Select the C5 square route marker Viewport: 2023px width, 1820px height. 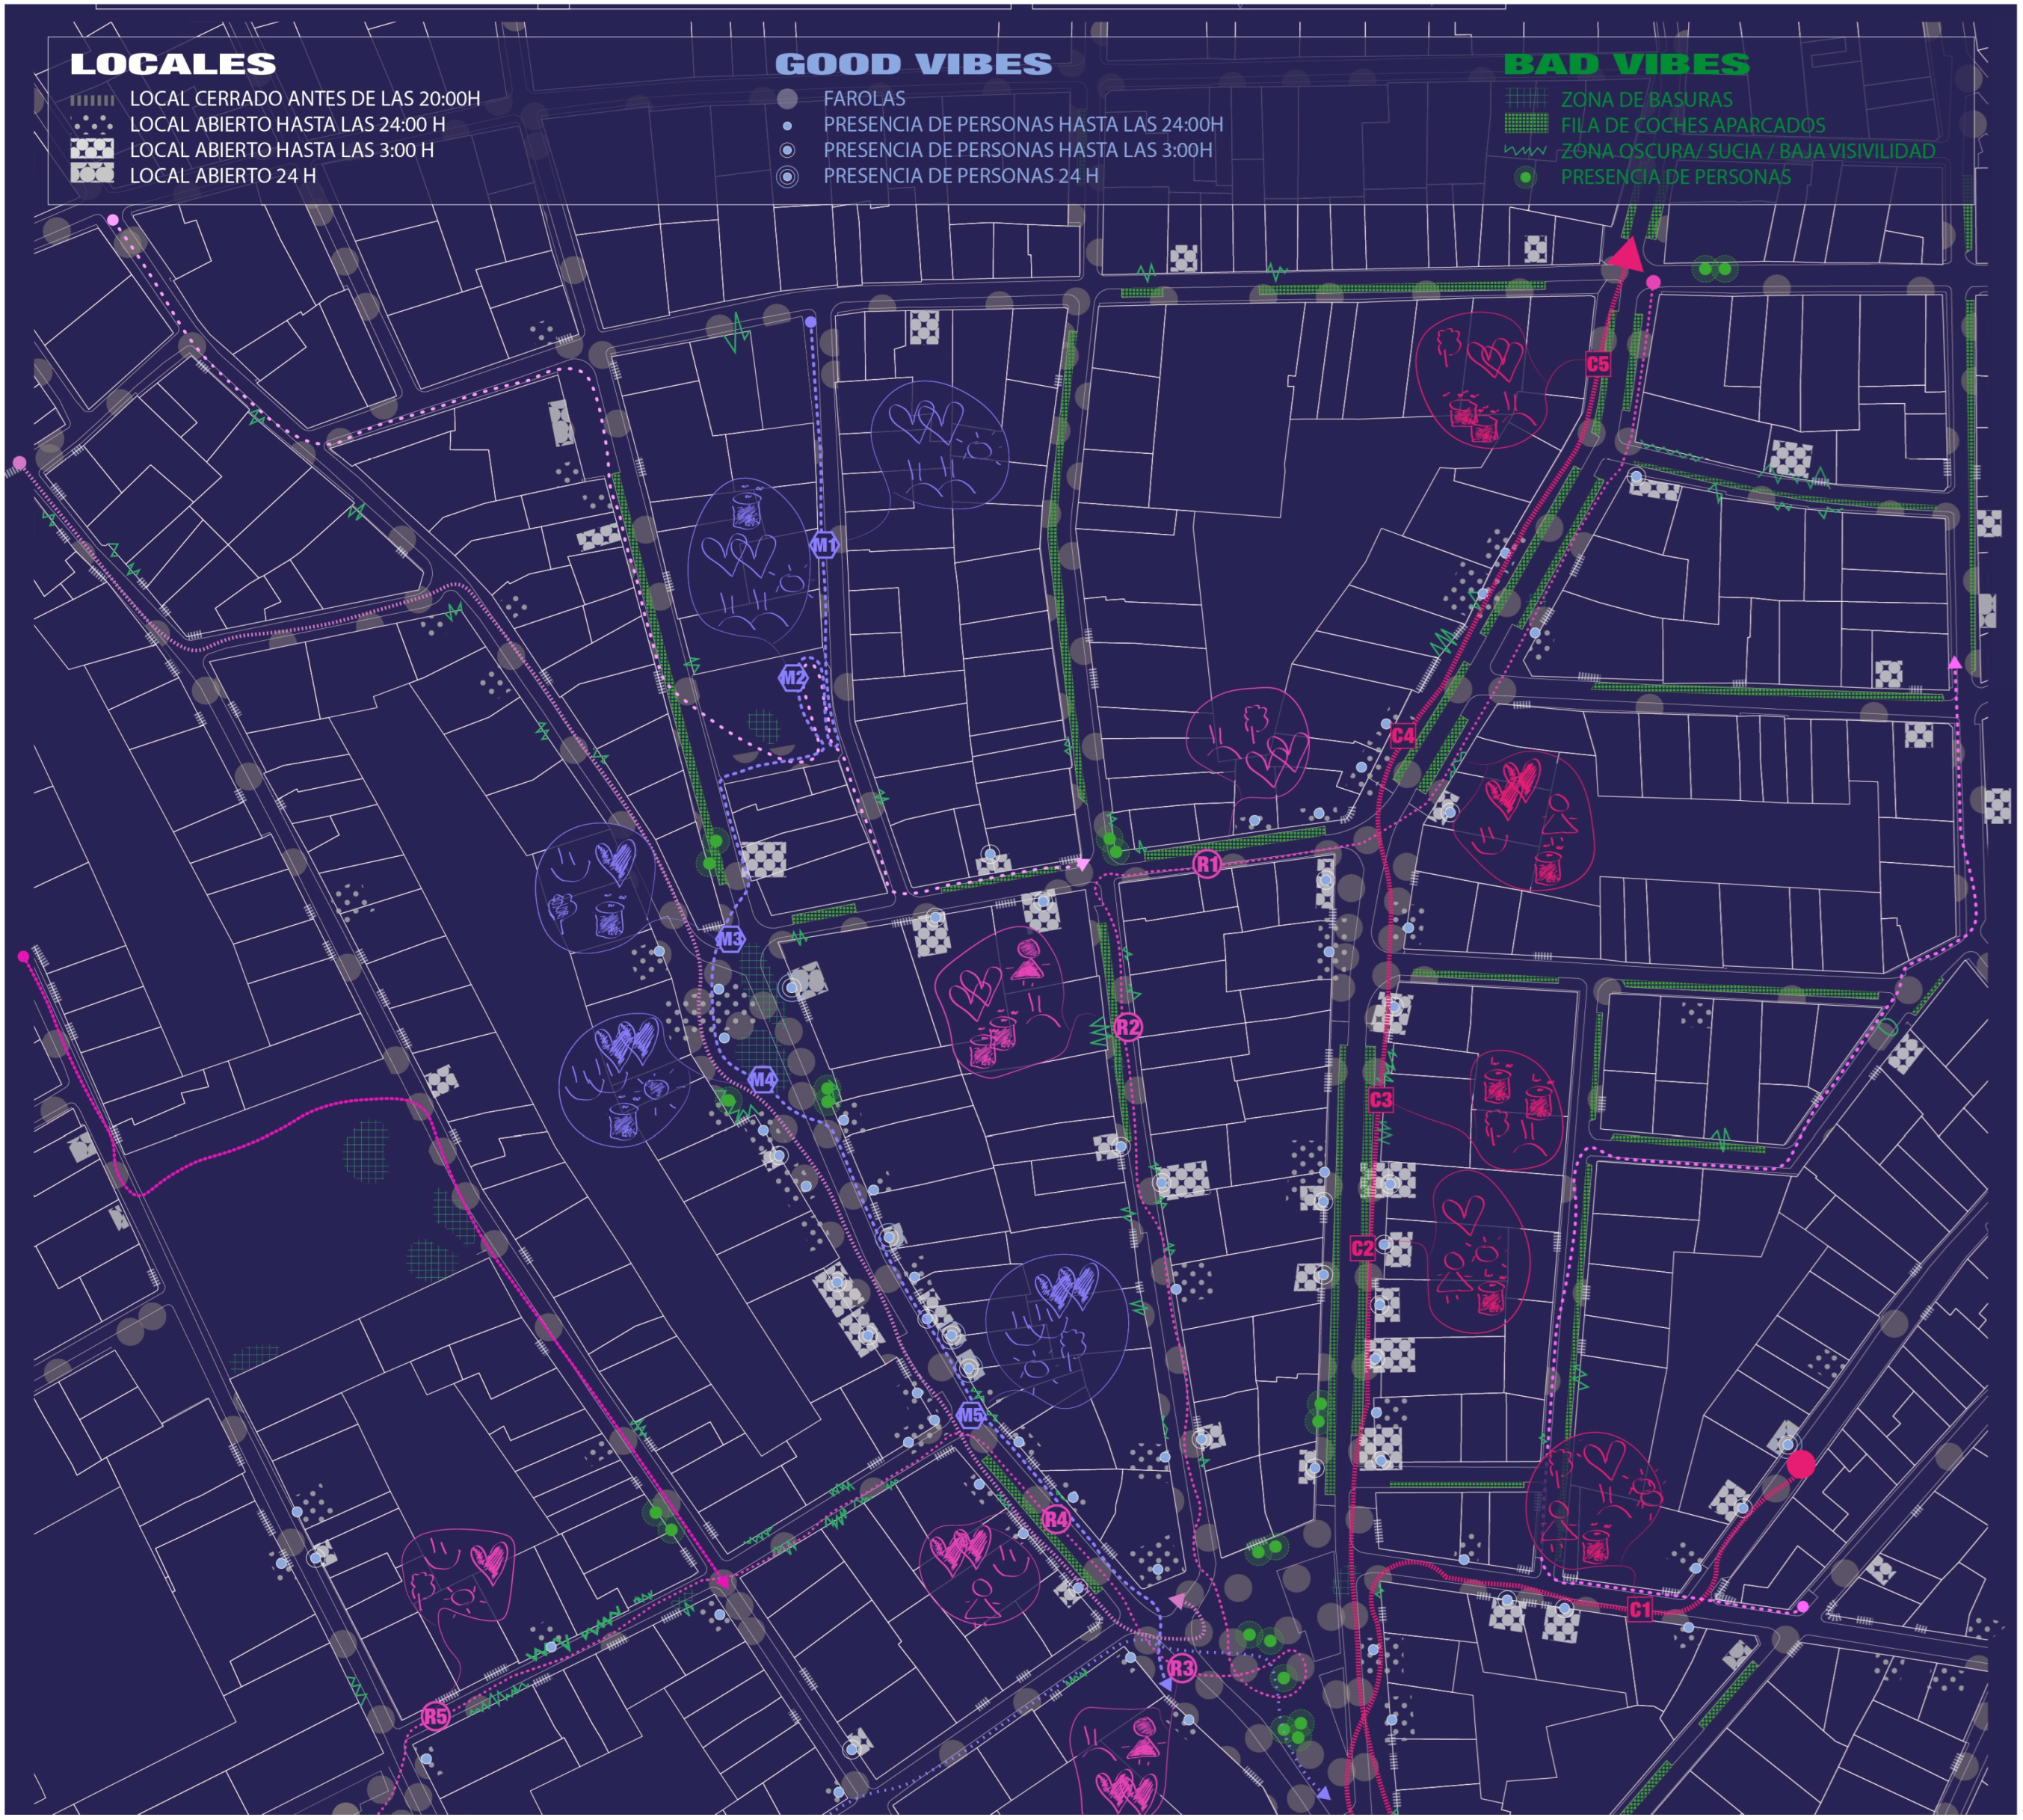(x=1598, y=364)
